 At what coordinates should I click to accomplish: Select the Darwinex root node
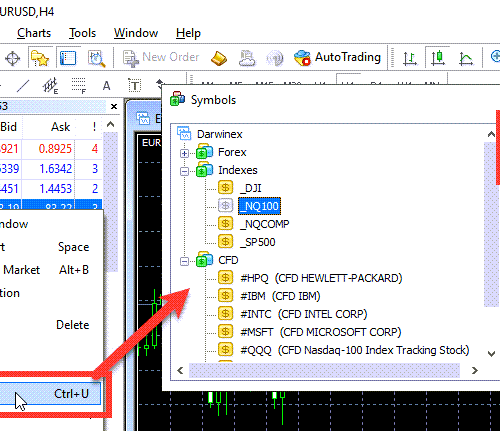pyautogui.click(x=220, y=134)
